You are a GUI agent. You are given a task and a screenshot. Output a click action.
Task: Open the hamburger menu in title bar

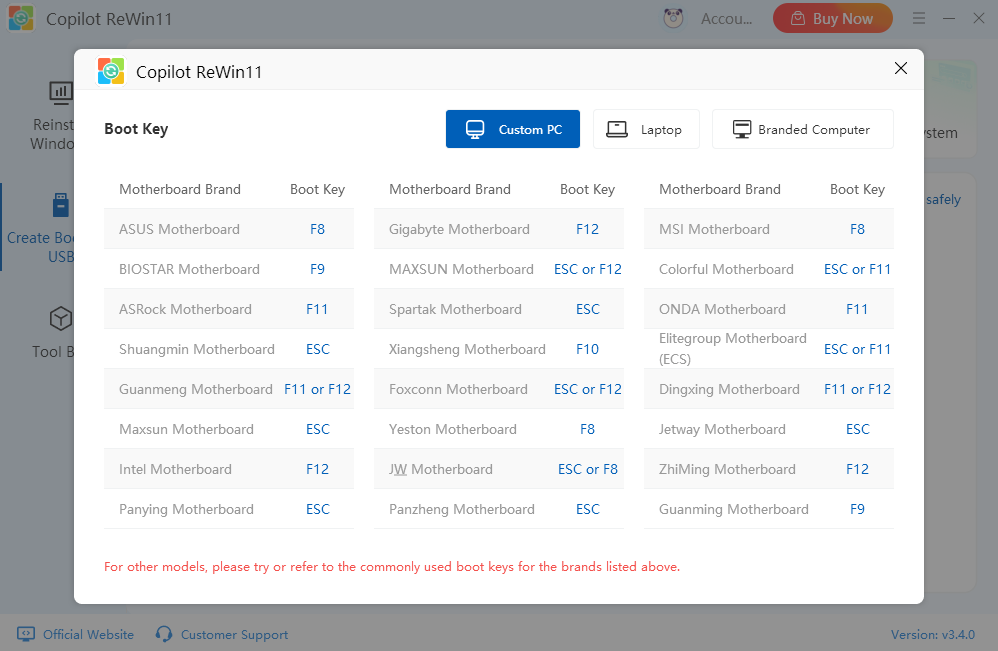click(920, 18)
